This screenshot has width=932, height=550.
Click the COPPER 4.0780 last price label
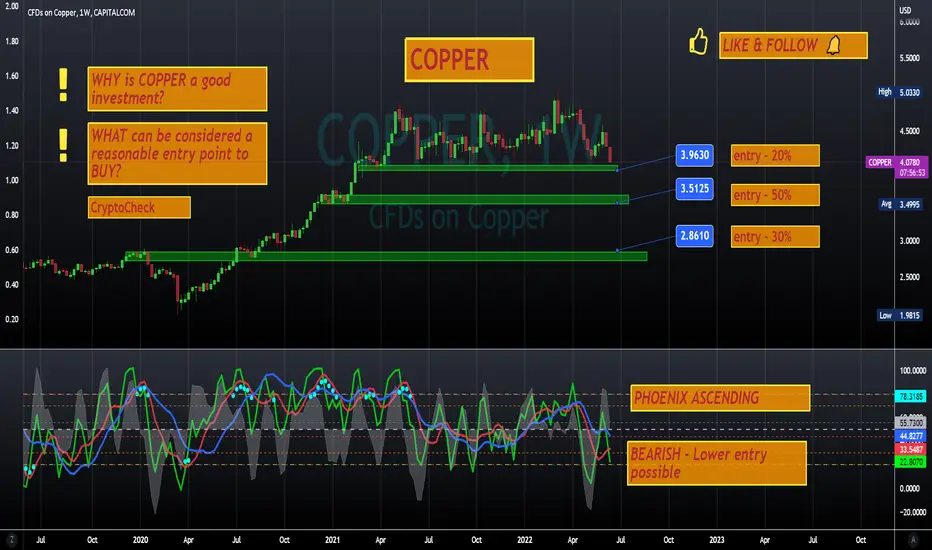896,162
